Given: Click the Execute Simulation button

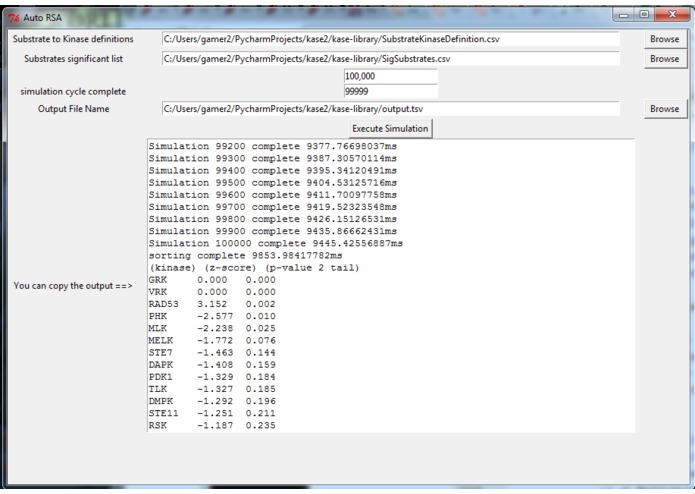Looking at the screenshot, I should click(390, 128).
